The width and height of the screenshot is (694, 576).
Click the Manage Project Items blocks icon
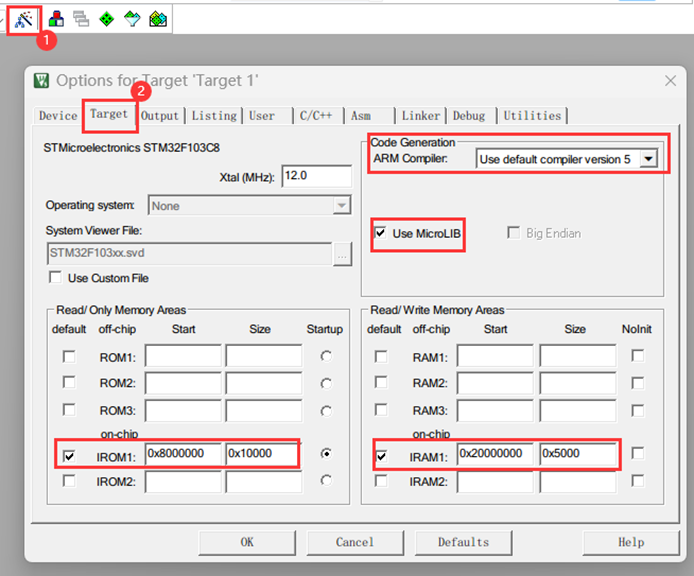pos(56,19)
